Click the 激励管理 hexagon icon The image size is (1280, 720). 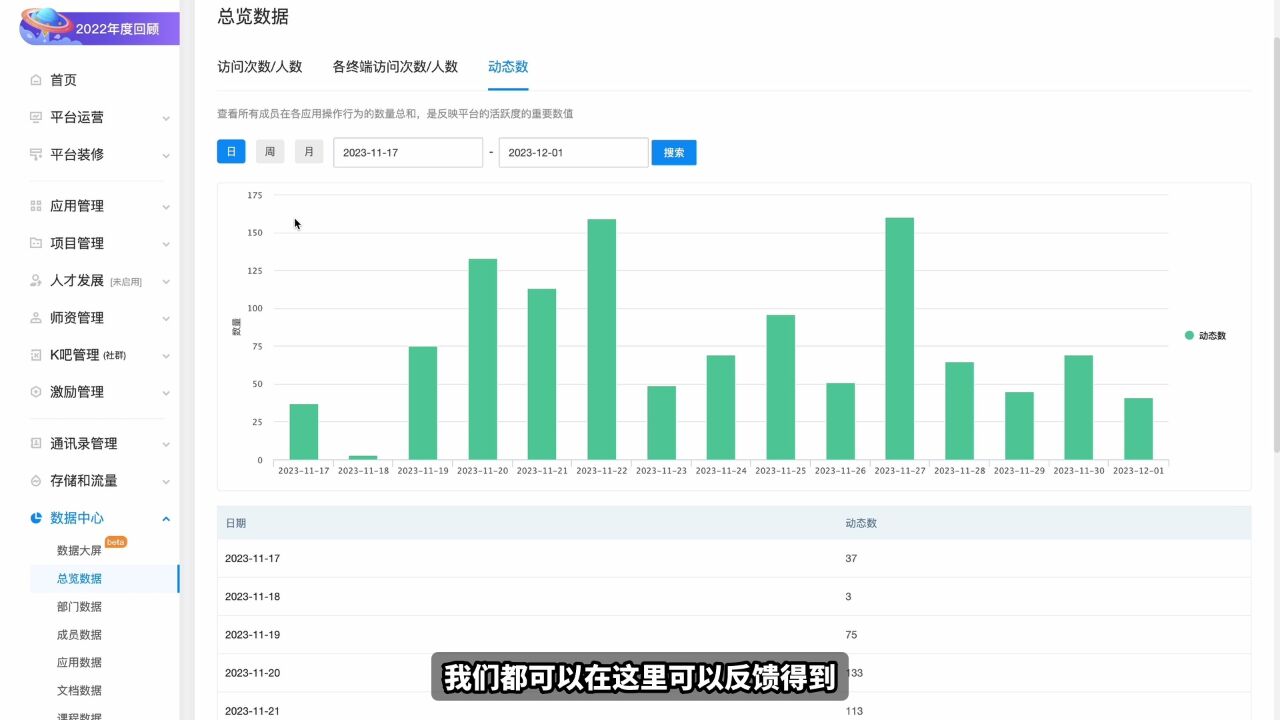(x=36, y=392)
